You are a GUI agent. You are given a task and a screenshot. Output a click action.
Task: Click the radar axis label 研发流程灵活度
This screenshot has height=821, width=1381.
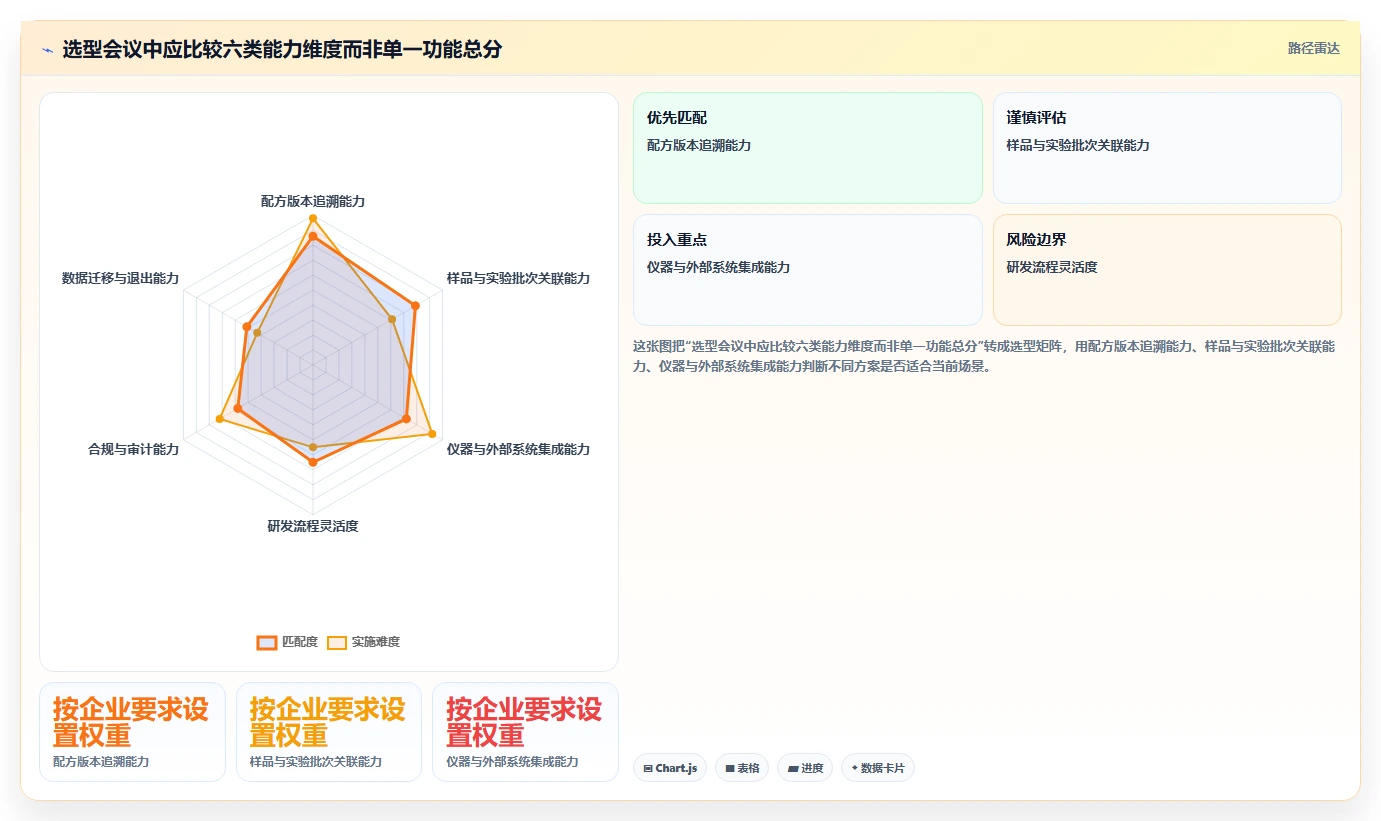313,526
